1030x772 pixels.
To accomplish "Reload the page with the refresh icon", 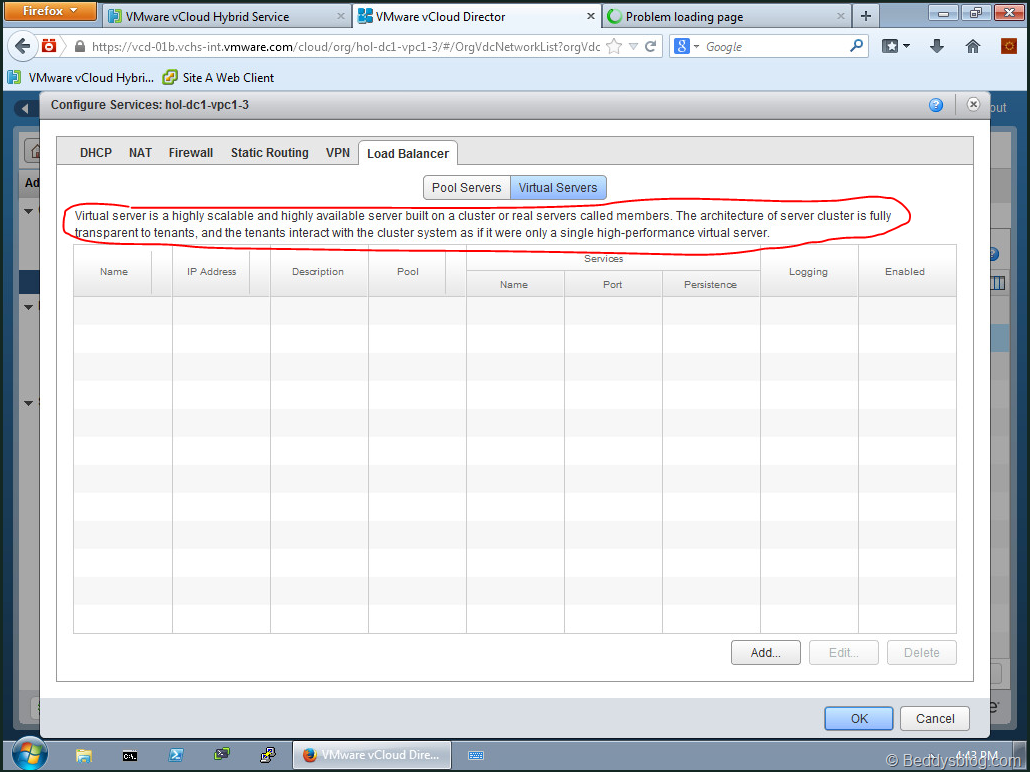I will point(650,47).
